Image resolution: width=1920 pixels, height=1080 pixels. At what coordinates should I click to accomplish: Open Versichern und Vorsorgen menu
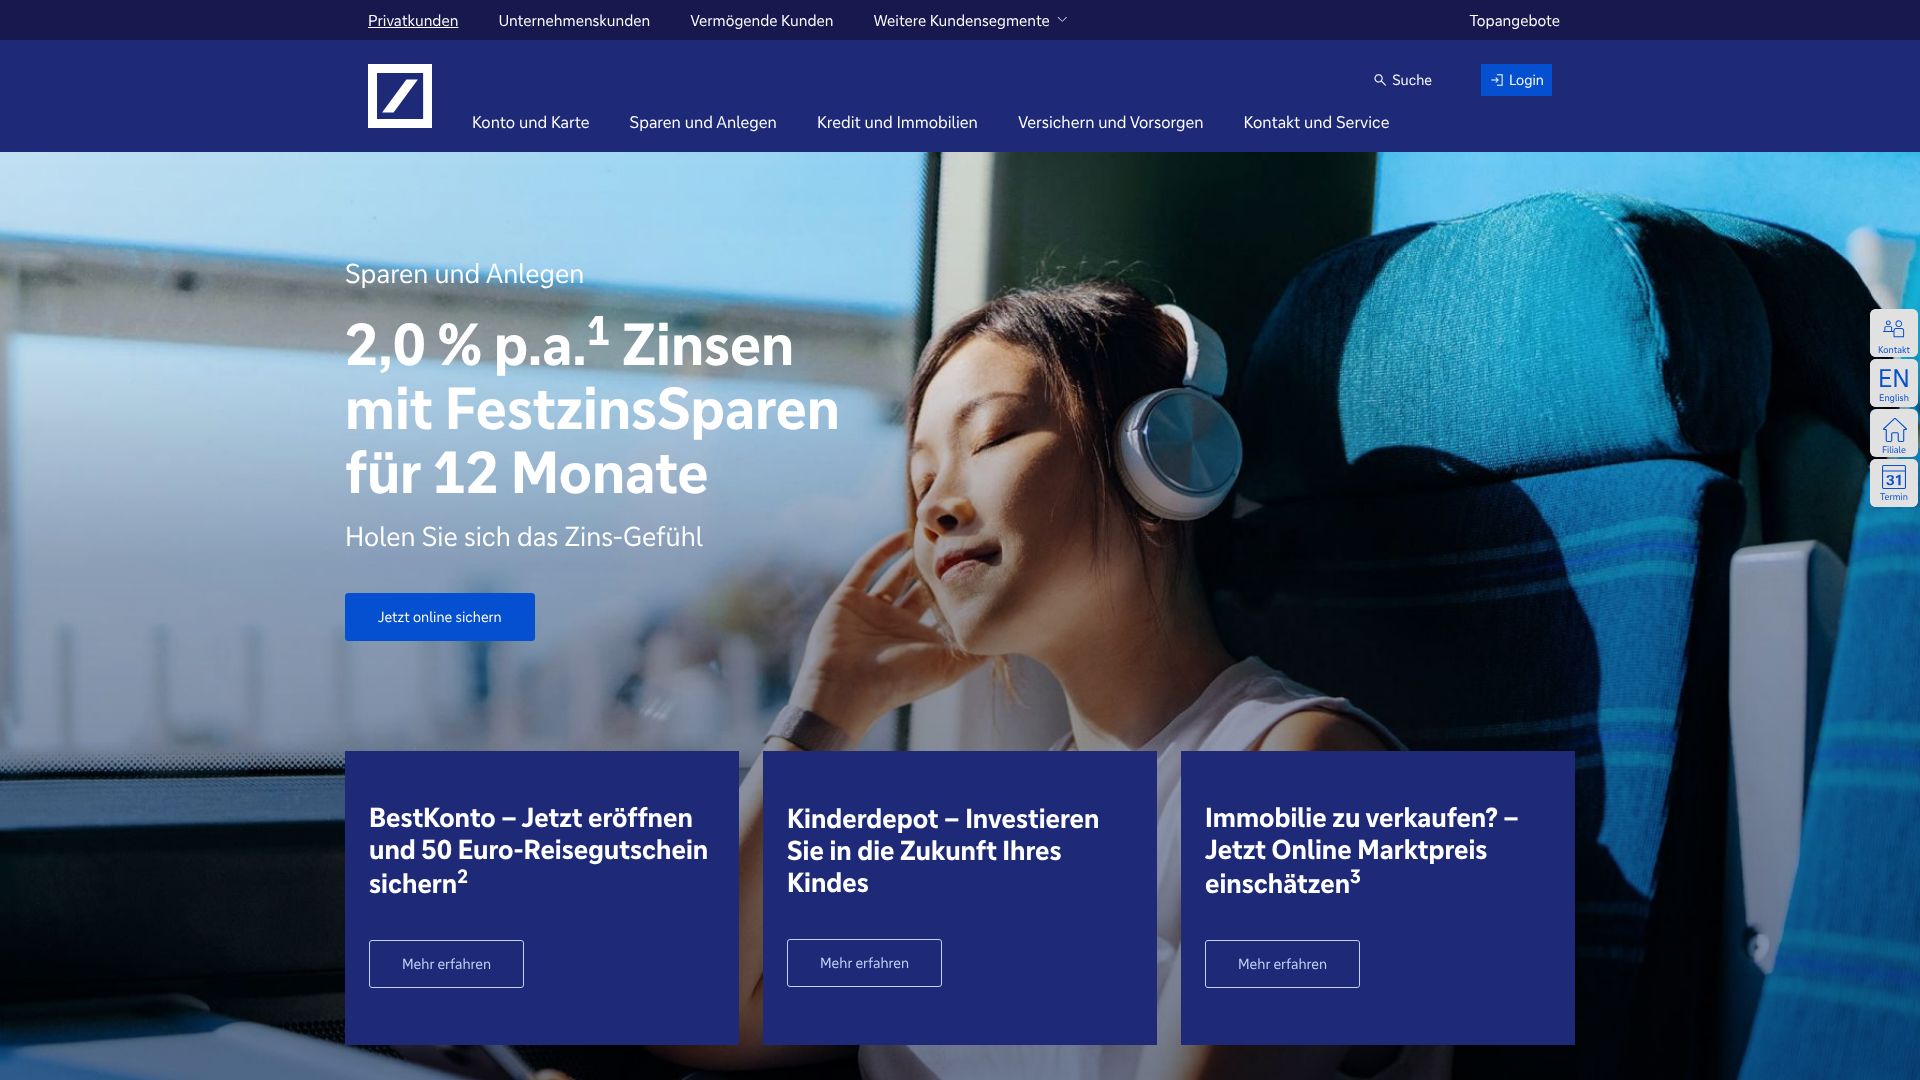pyautogui.click(x=1110, y=122)
